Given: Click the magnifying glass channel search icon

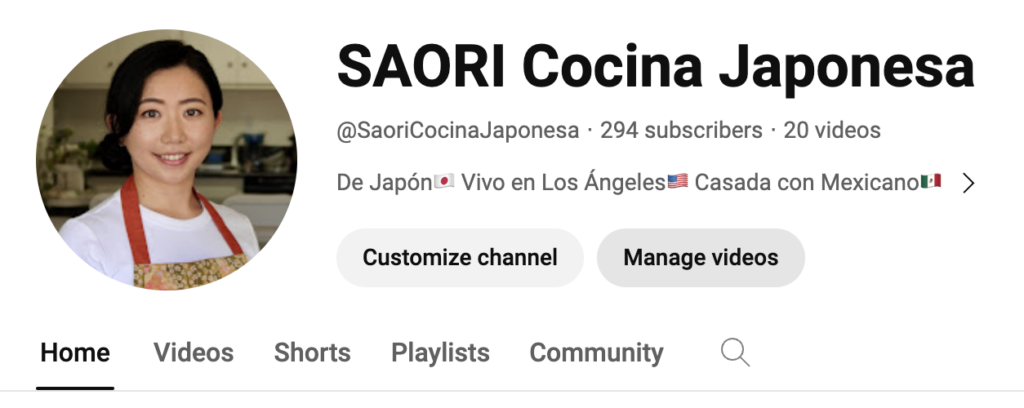Looking at the screenshot, I should point(735,353).
